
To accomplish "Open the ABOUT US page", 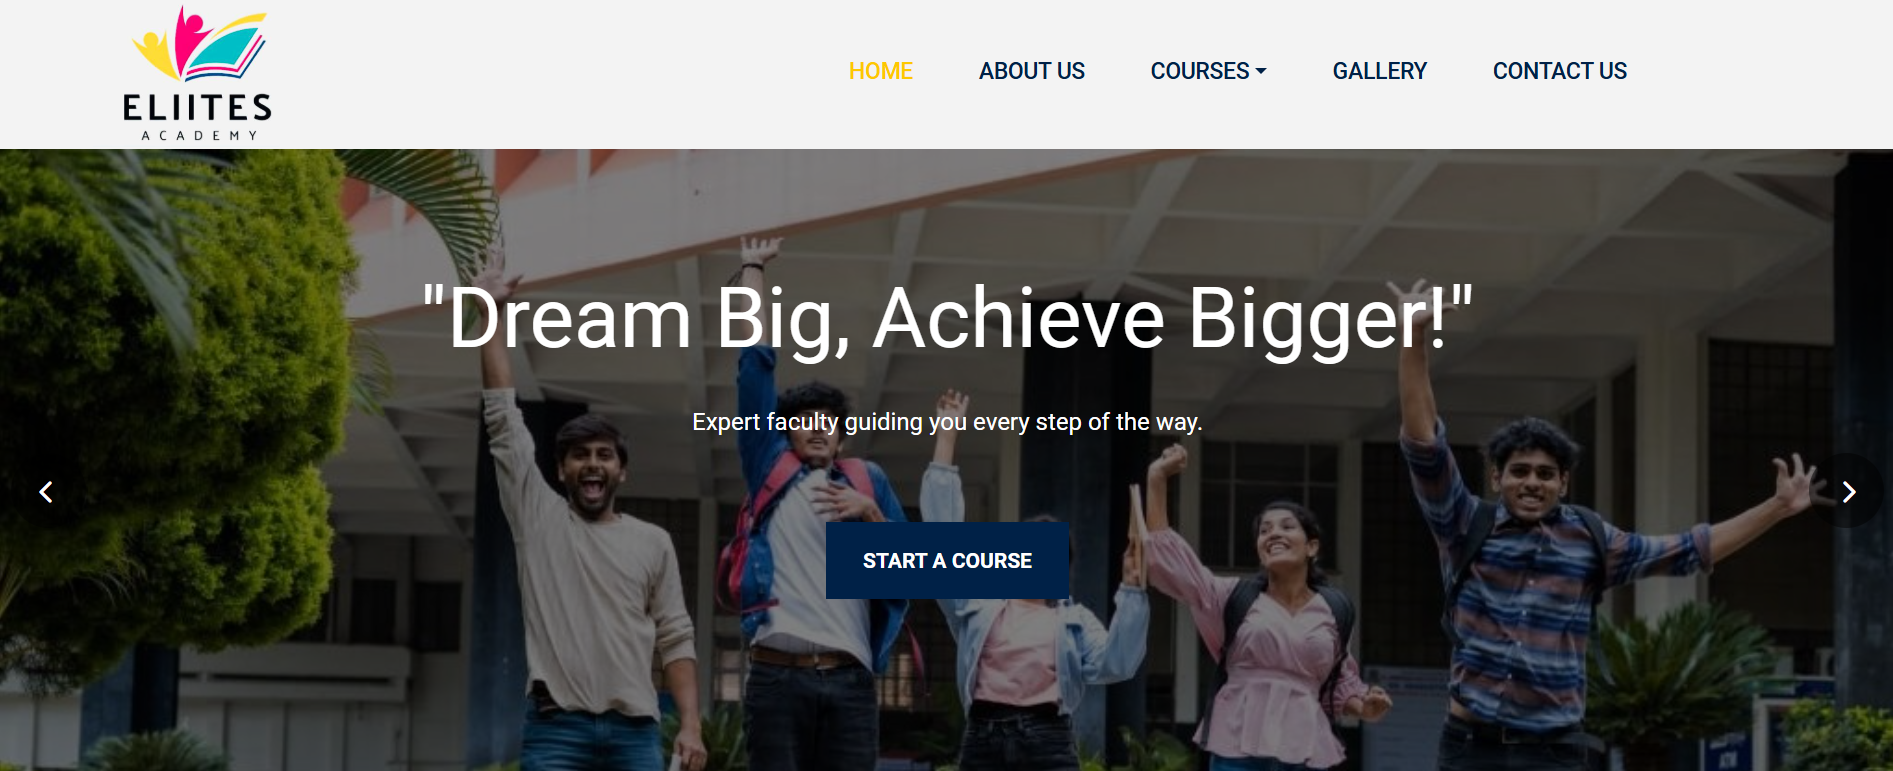I will pos(1031,71).
